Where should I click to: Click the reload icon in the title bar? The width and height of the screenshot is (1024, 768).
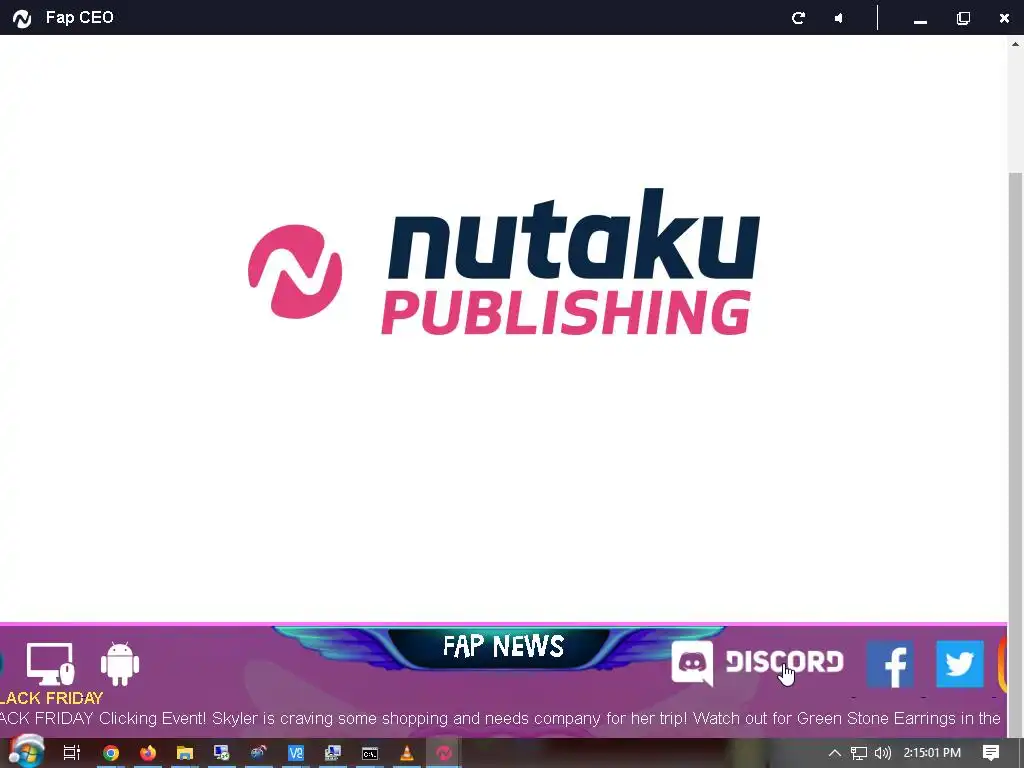pyautogui.click(x=798, y=18)
